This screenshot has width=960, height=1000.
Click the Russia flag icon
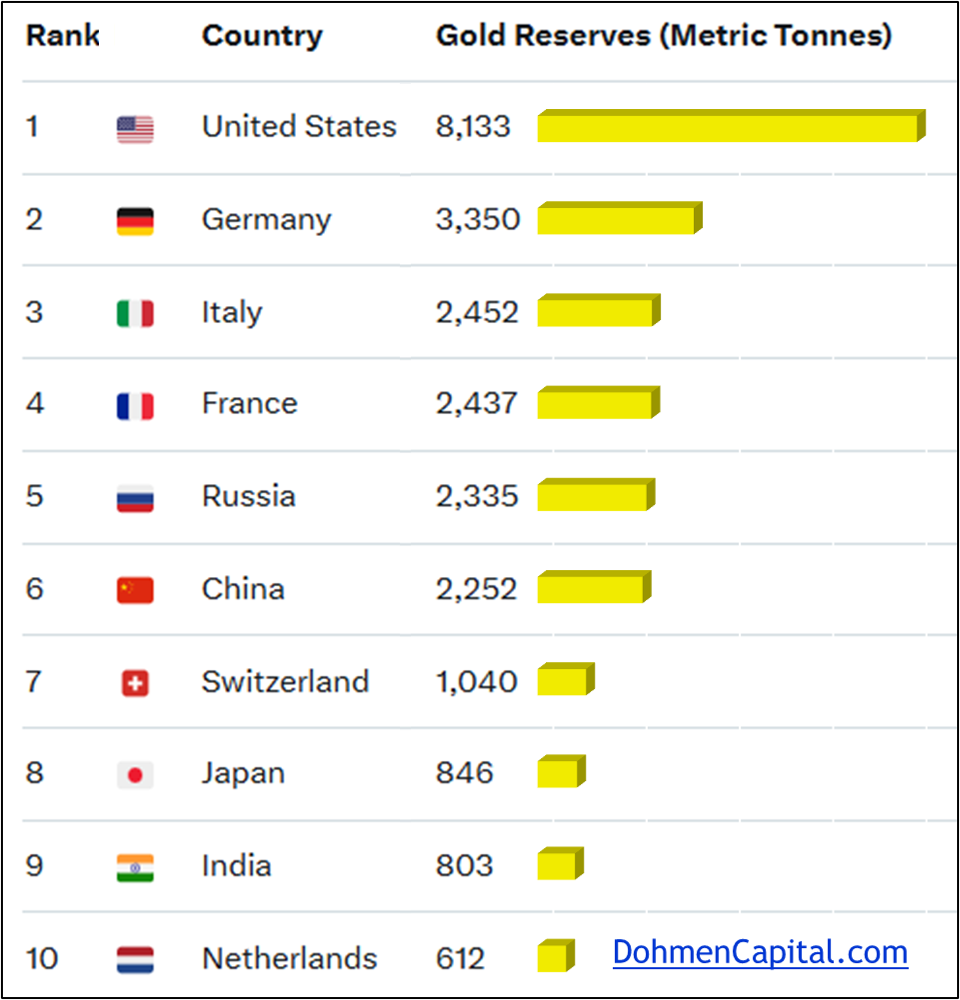(135, 498)
